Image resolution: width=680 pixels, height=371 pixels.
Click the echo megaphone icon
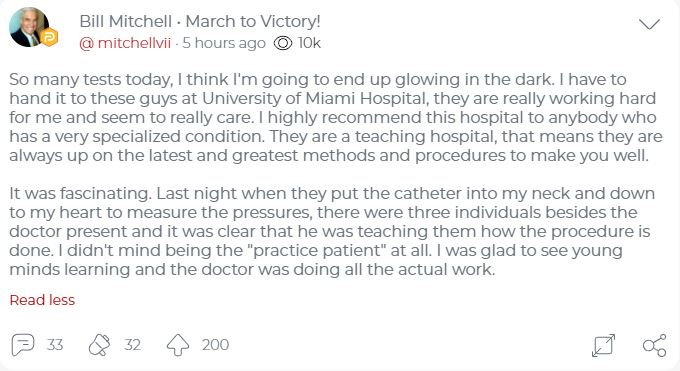(x=99, y=345)
